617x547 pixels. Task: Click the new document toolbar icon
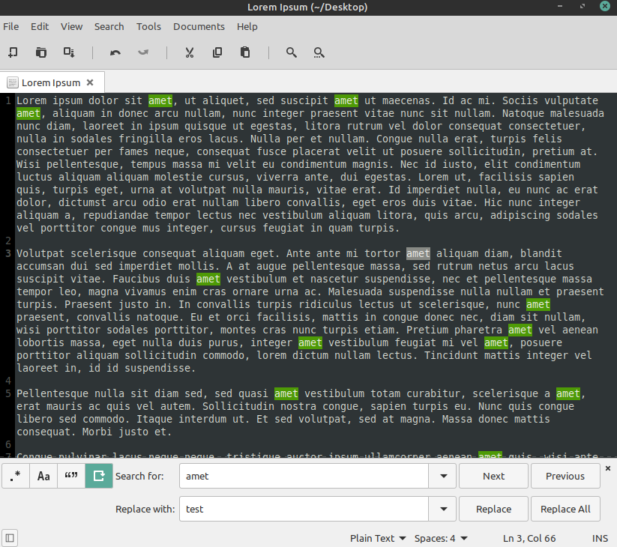tap(13, 52)
